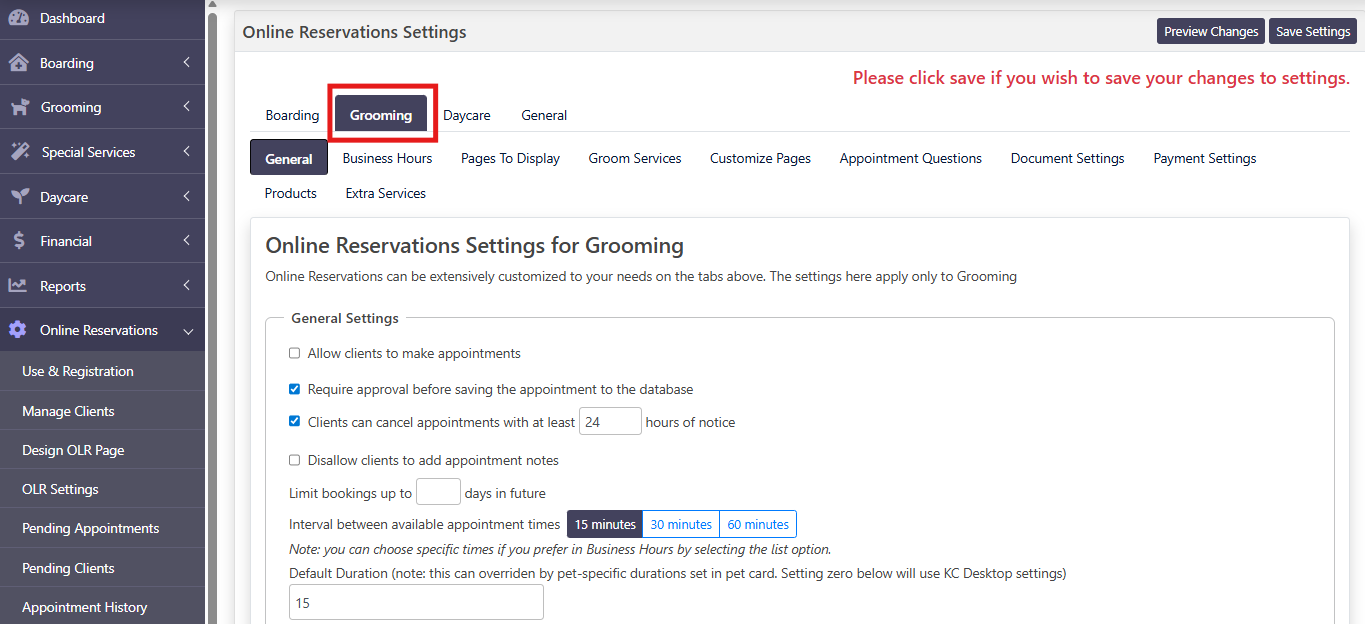1365x624 pixels.
Task: Check Disallow clients to add appointment notes
Action: click(295, 460)
